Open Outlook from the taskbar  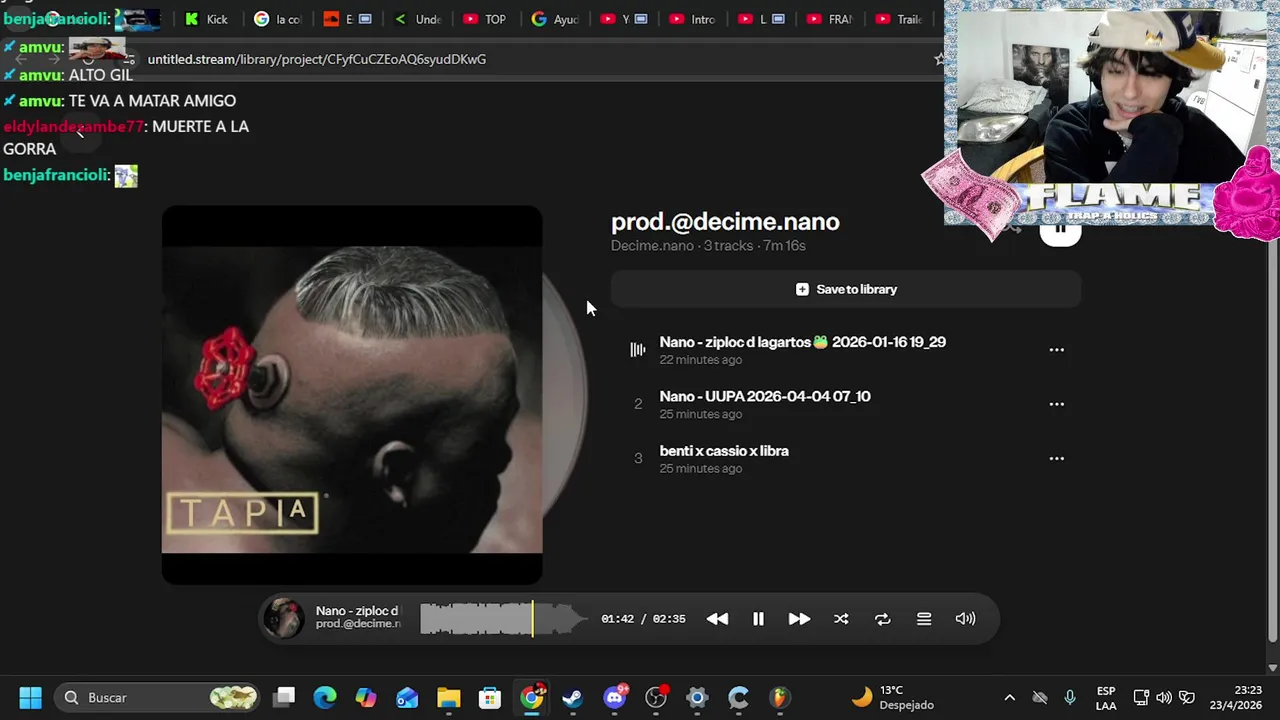pyautogui.click(x=407, y=697)
